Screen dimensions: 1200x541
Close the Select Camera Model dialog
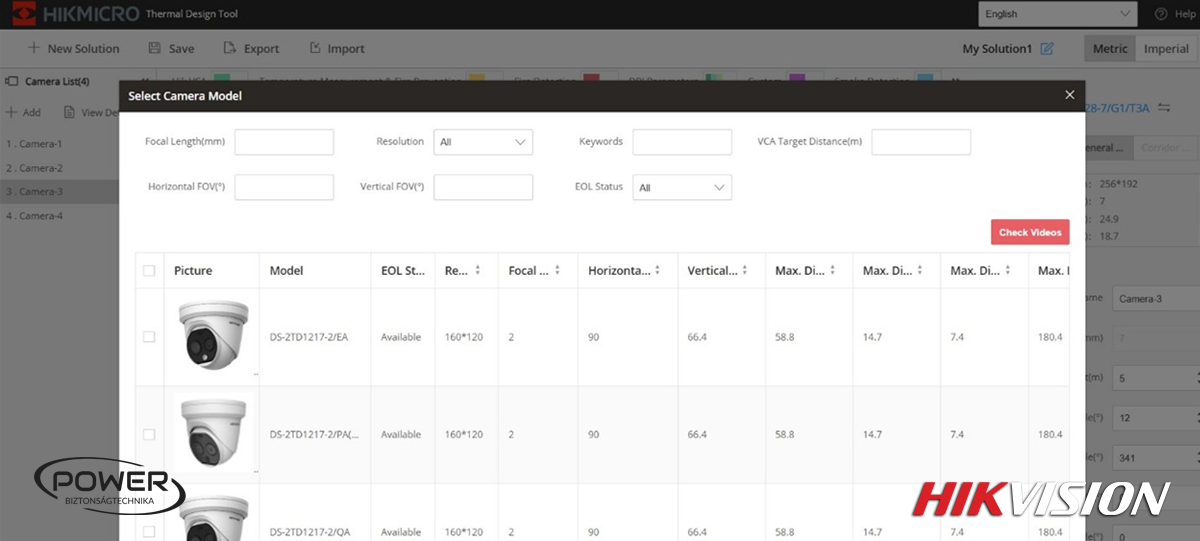(x=1069, y=95)
